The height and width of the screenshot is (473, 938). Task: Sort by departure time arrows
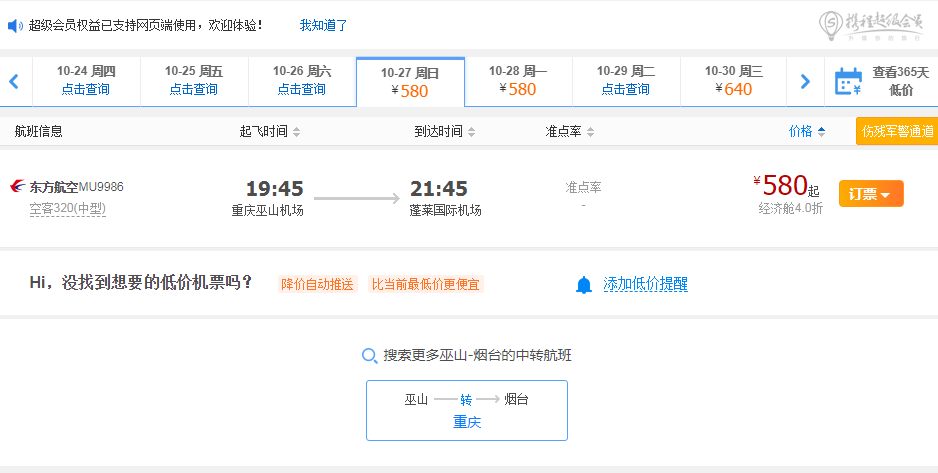pos(297,132)
